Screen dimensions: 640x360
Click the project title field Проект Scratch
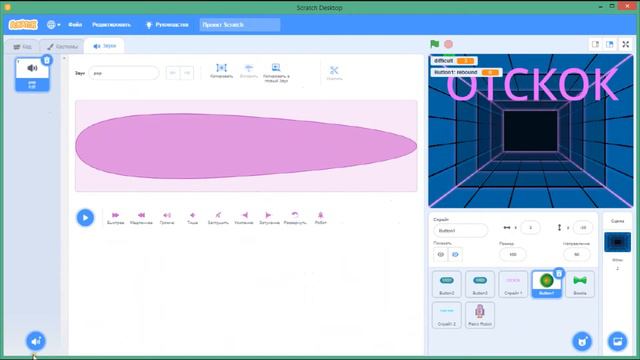pos(240,24)
